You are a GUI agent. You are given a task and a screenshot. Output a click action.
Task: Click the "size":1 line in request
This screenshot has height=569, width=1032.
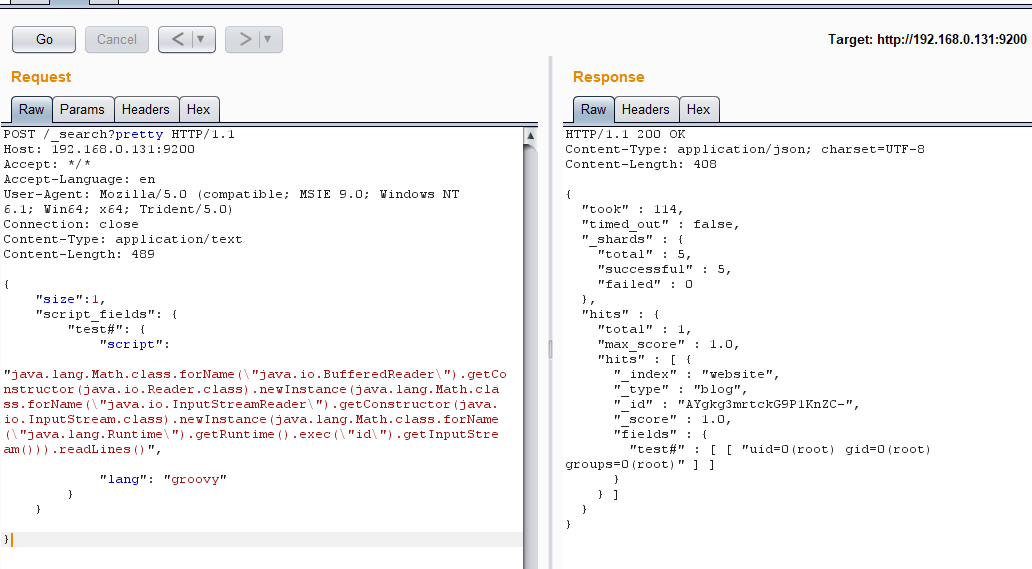pos(70,299)
